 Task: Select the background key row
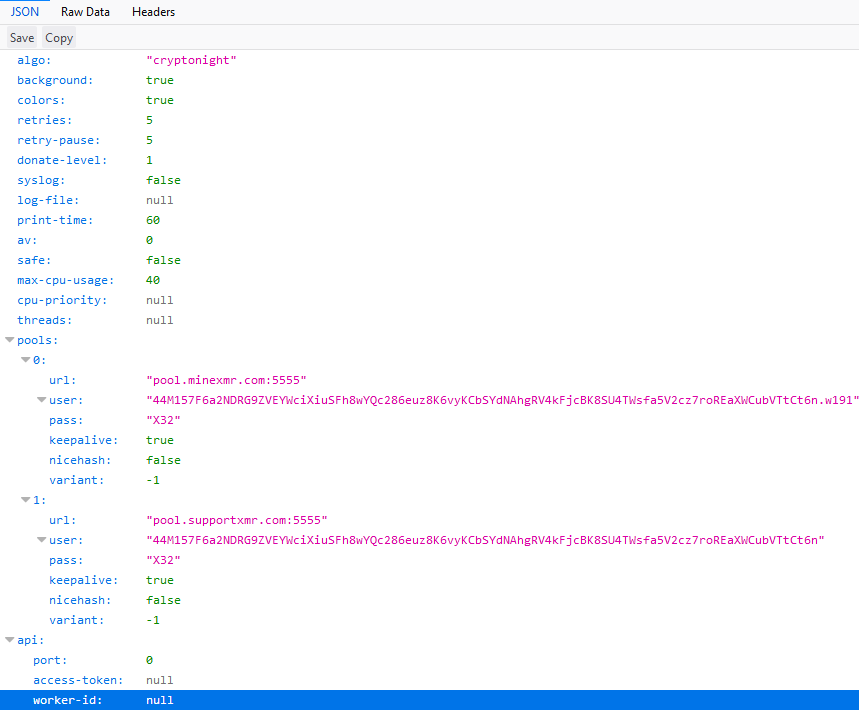[x=430, y=80]
